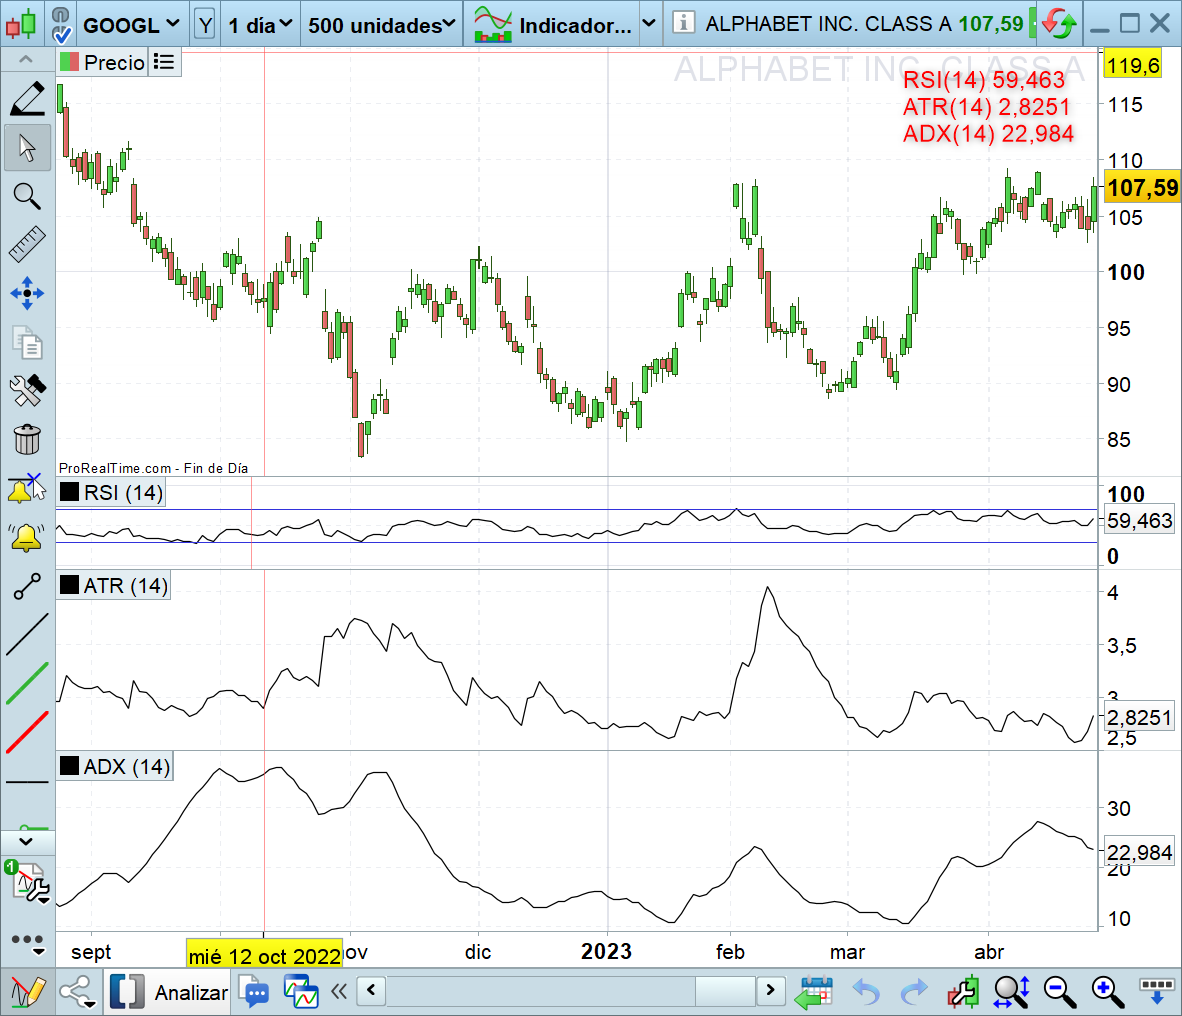
Task: Click the red ADX(14) 22,984 legend text
Action: [x=988, y=133]
